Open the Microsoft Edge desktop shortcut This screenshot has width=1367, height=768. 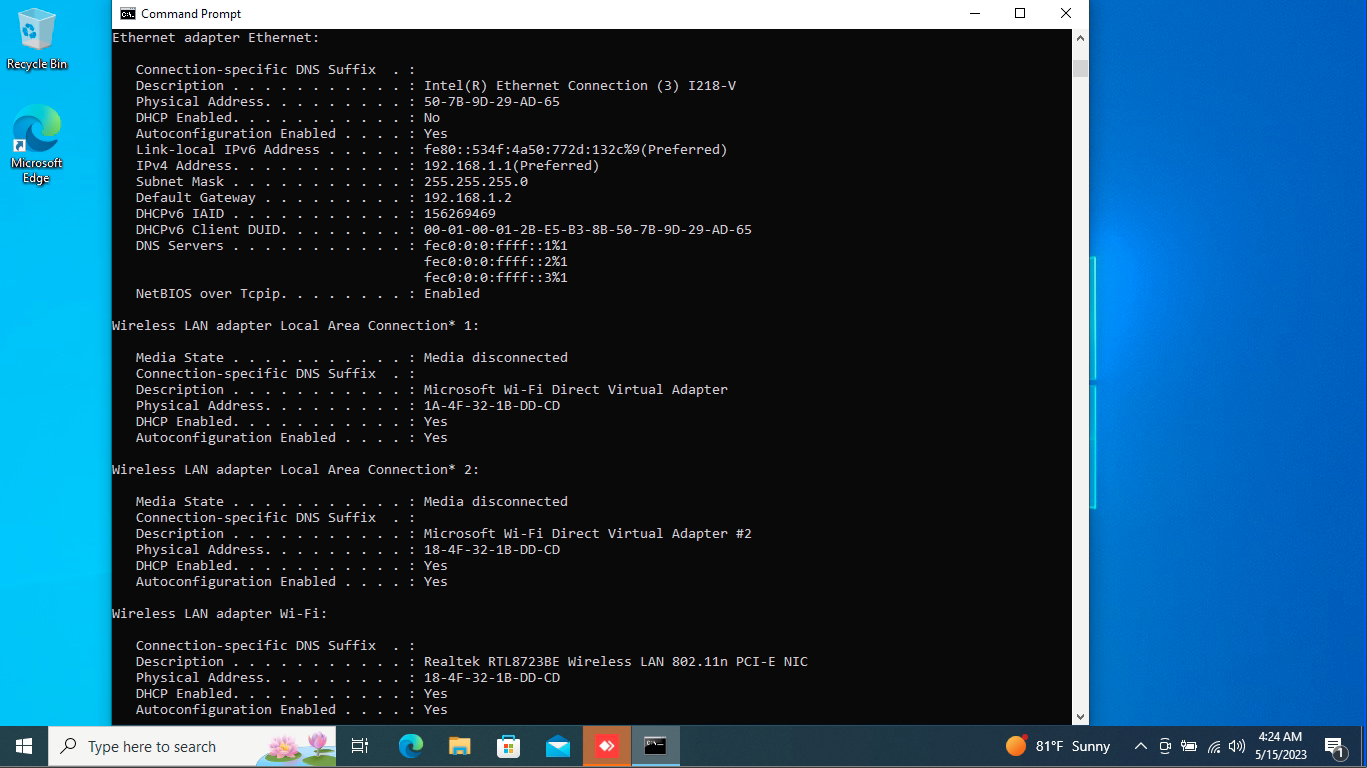[x=36, y=135]
